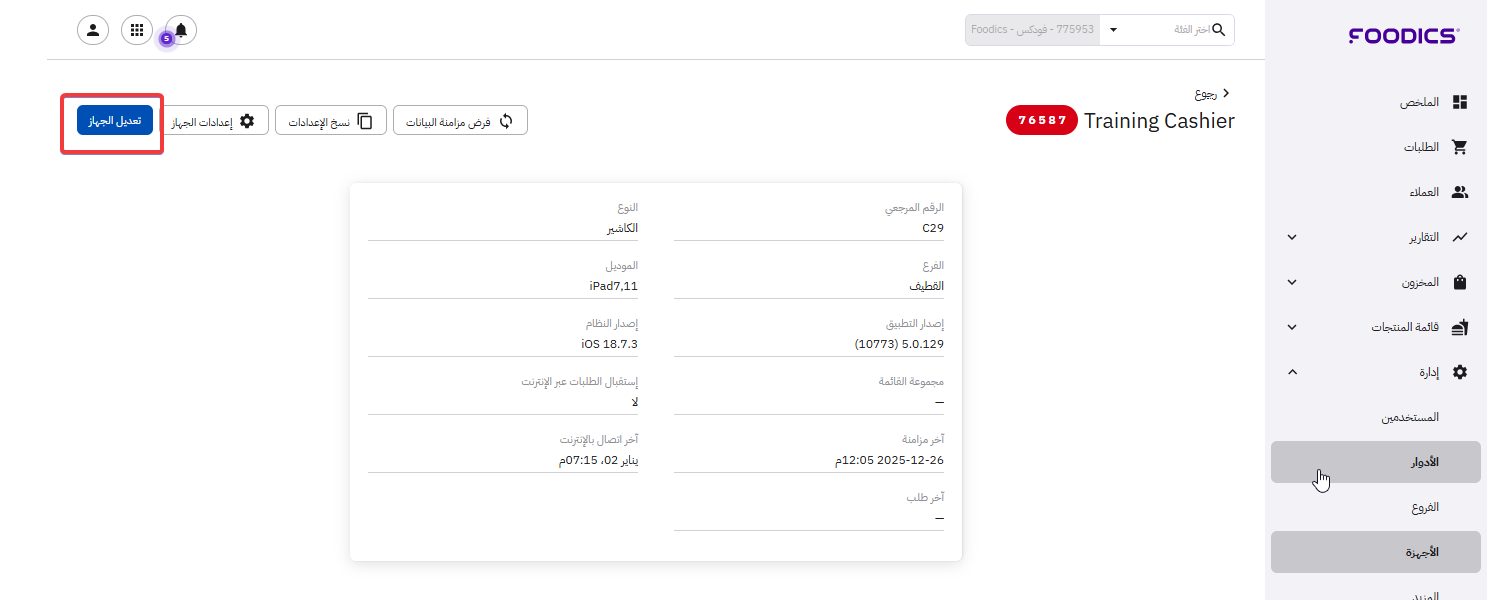Click نسخ الإعدادات copy settings button

330,121
